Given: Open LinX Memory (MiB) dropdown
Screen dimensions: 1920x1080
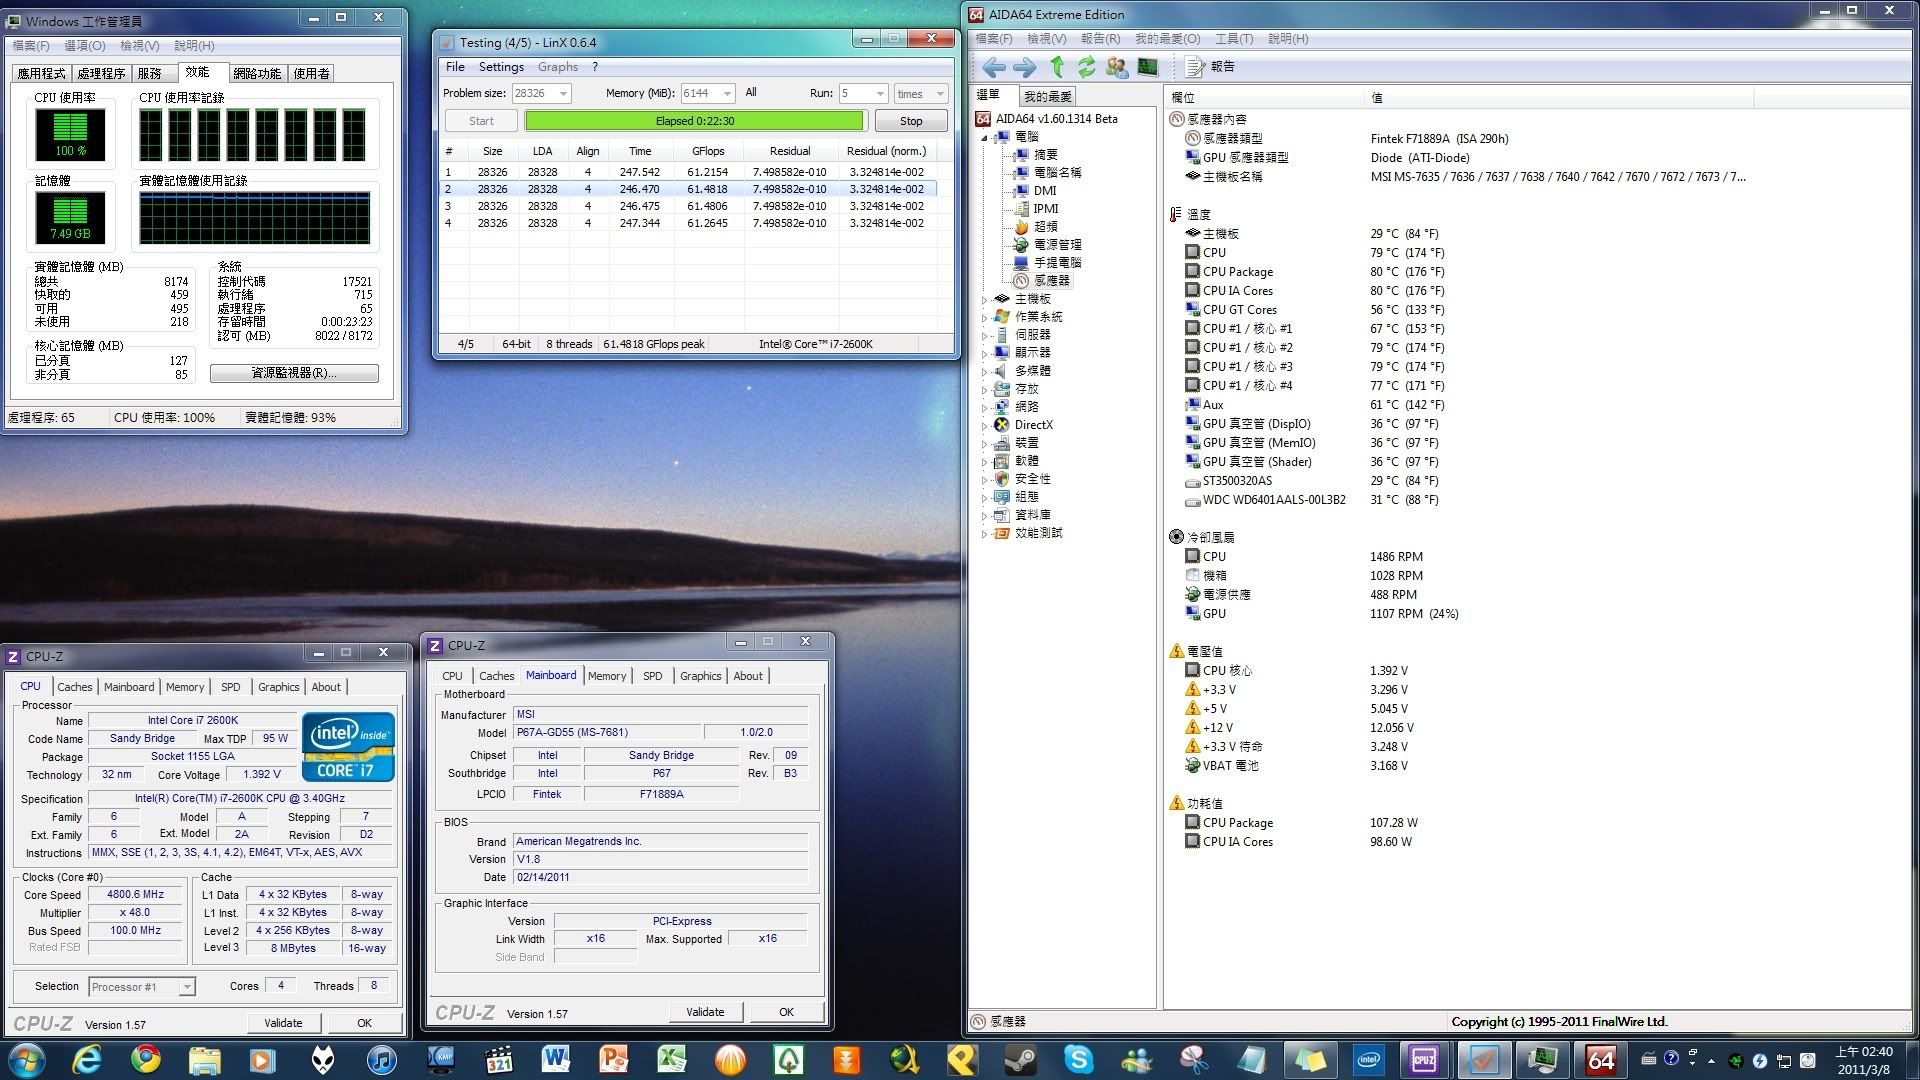Looking at the screenshot, I should [x=727, y=93].
